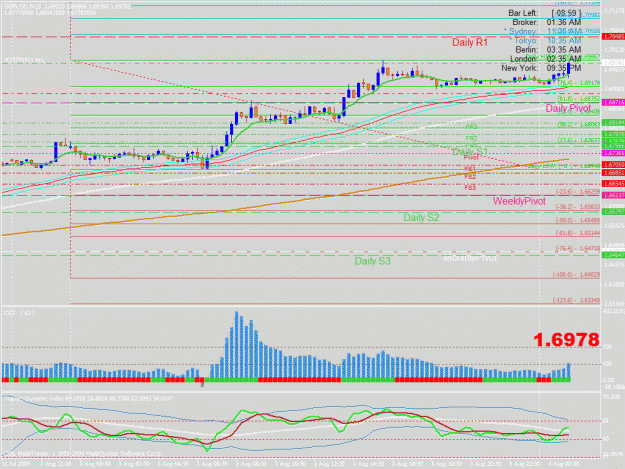
Task: Click the red 1.67050 price axis tag
Action: point(613,165)
